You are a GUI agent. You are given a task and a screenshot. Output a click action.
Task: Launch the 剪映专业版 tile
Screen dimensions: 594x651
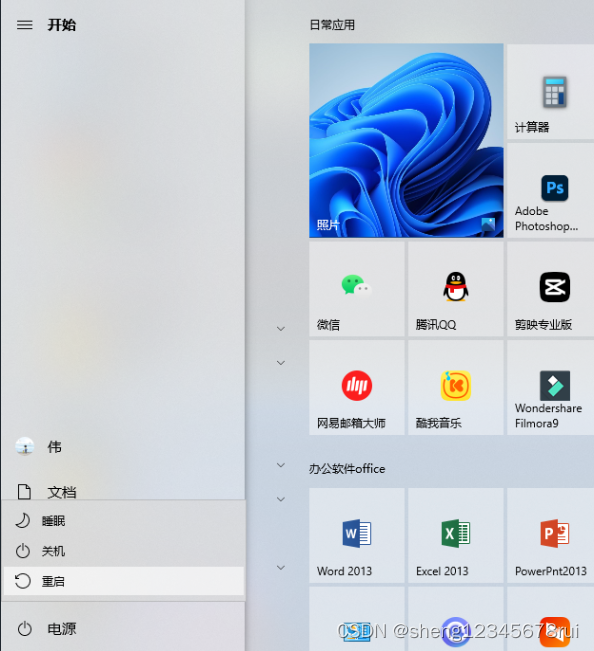tap(550, 289)
